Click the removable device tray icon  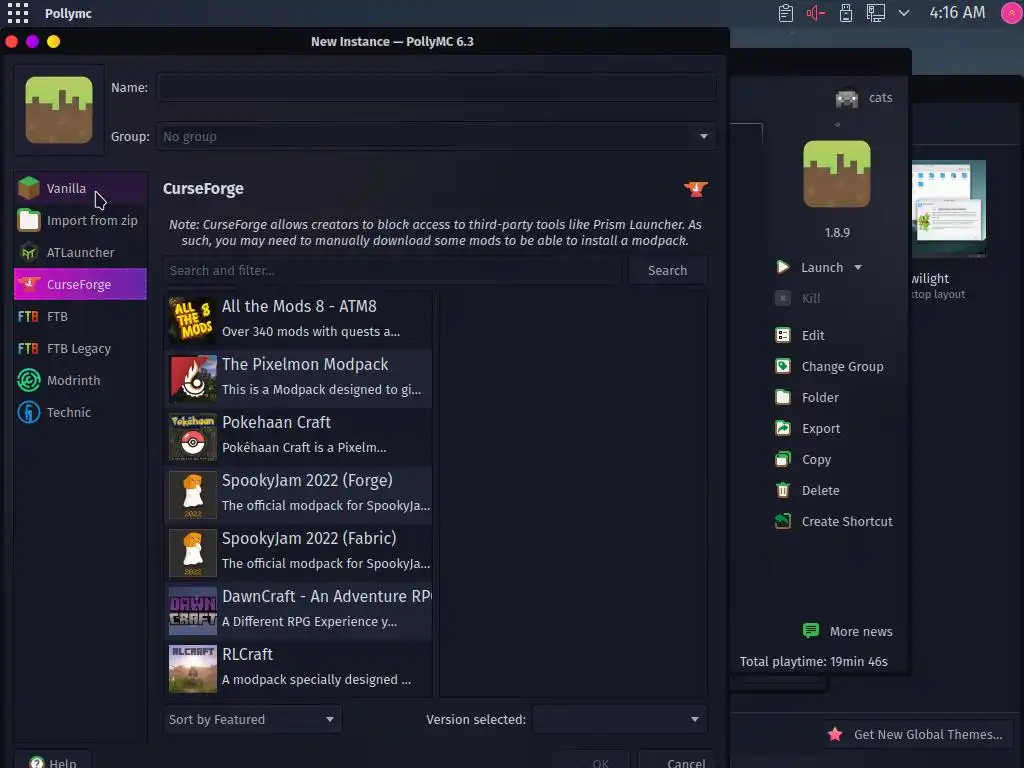tap(846, 13)
